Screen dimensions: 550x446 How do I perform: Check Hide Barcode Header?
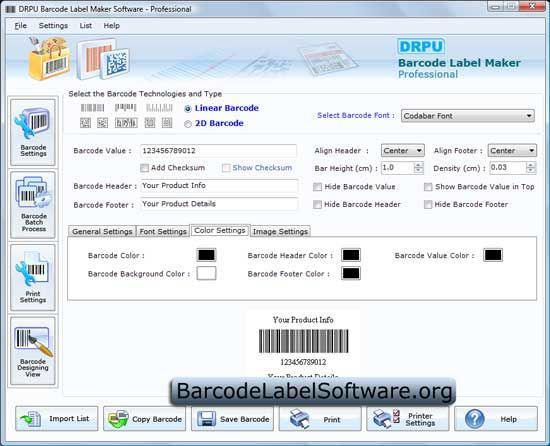[x=317, y=204]
